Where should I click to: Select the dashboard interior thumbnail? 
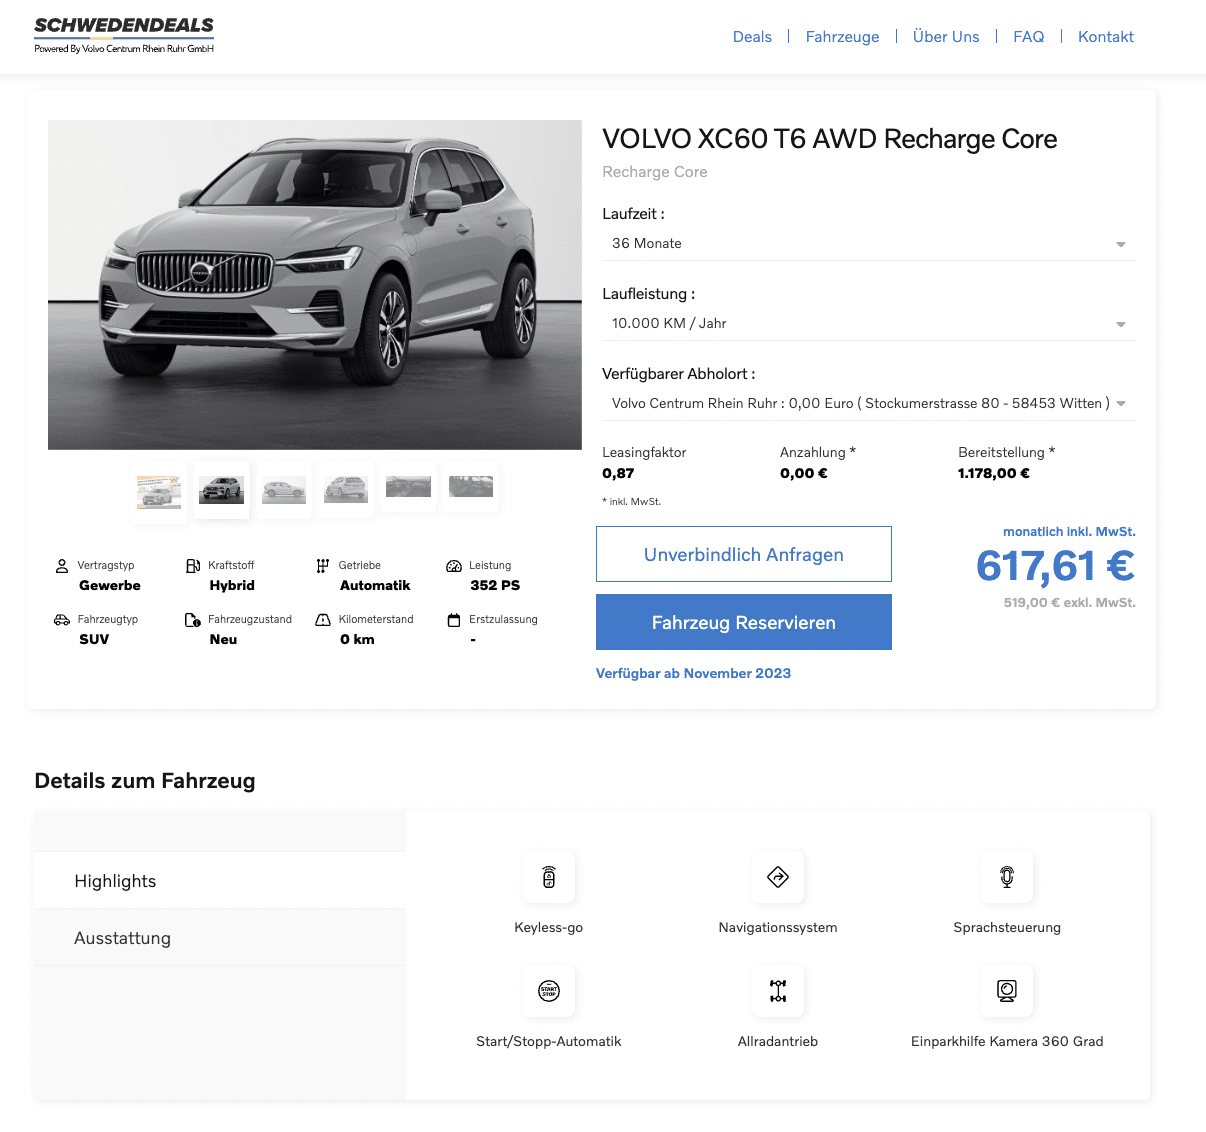pyautogui.click(x=408, y=487)
